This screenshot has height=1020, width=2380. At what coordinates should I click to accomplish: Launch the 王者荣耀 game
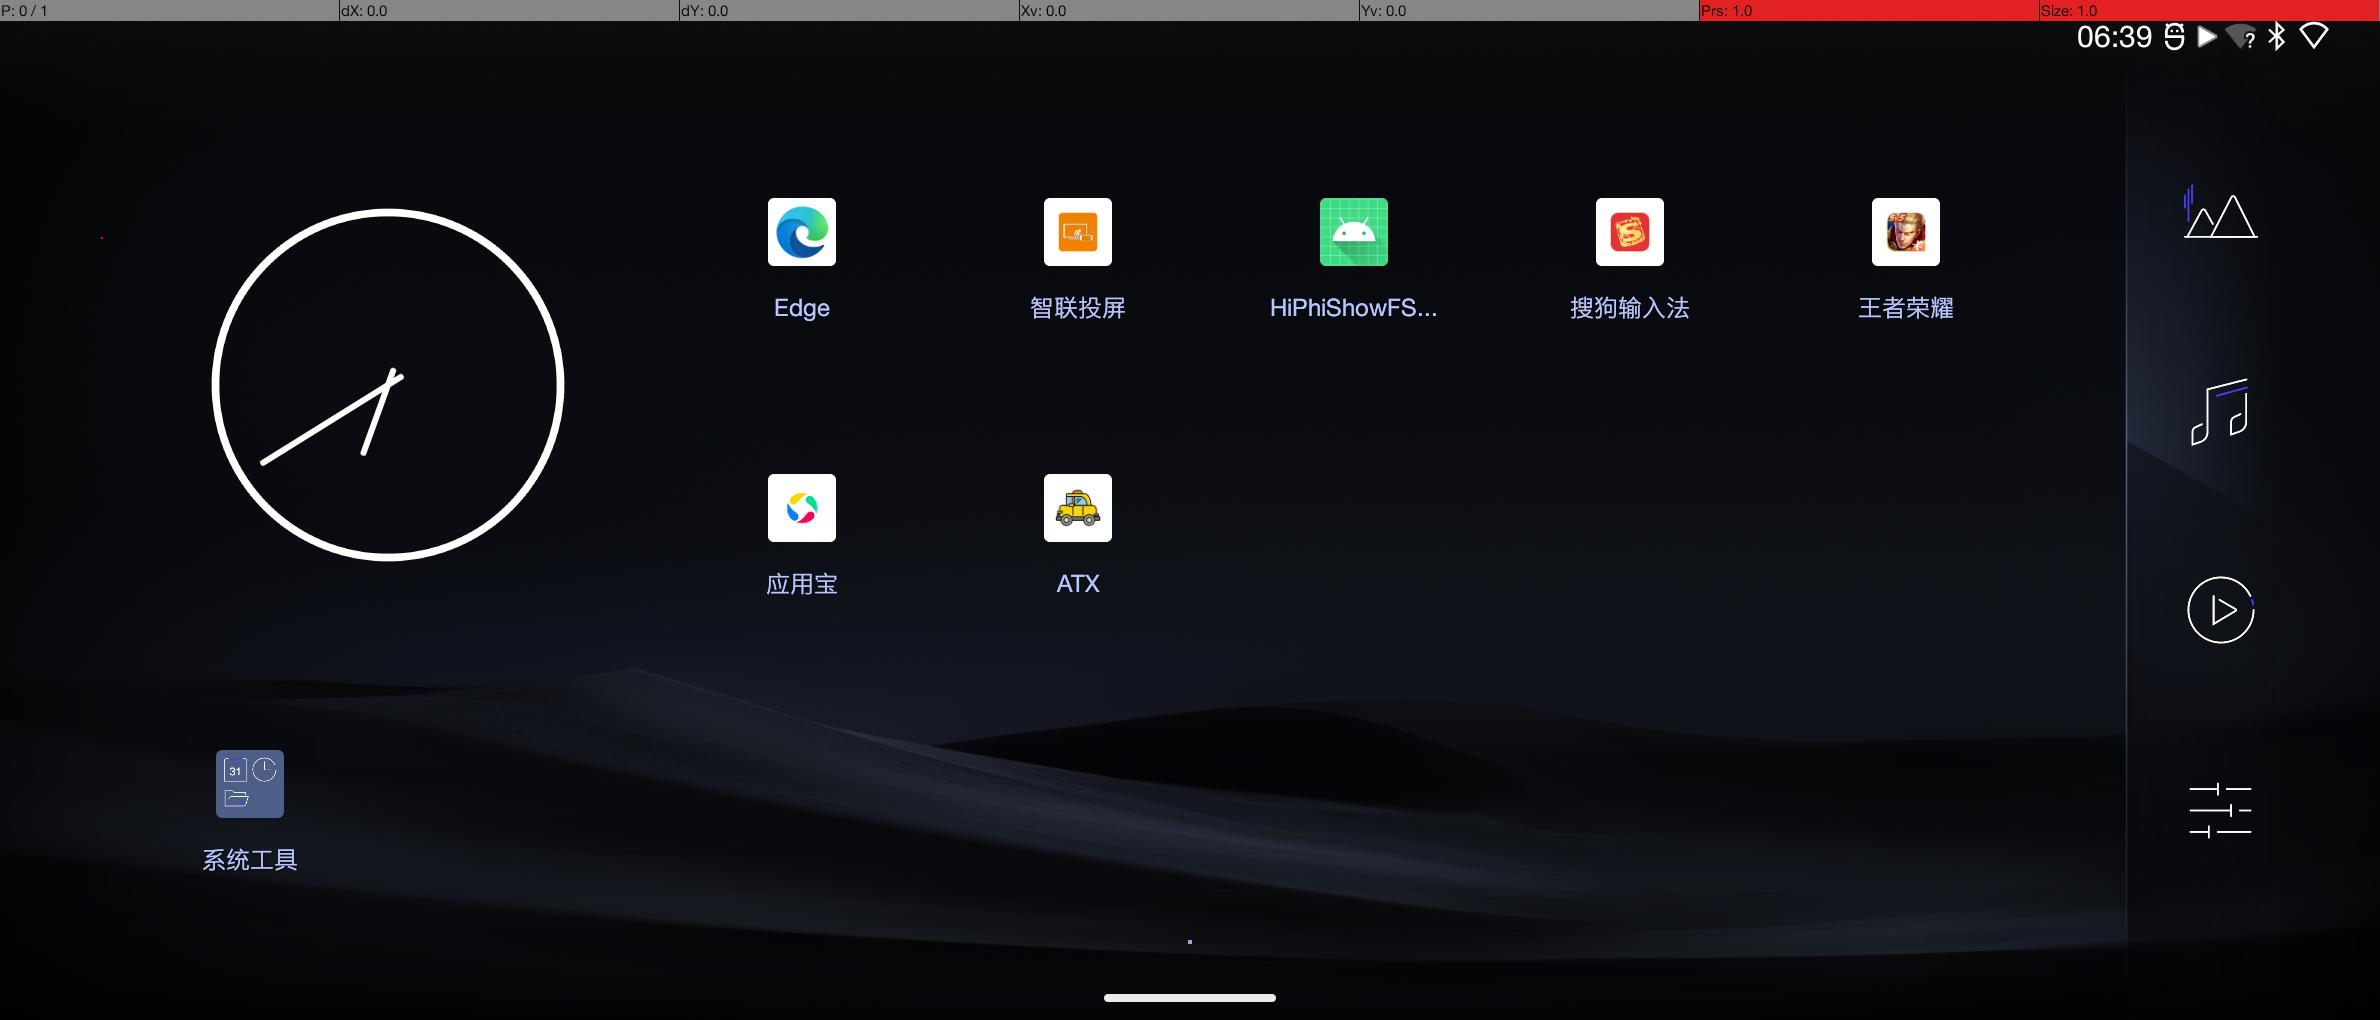[x=1906, y=232]
